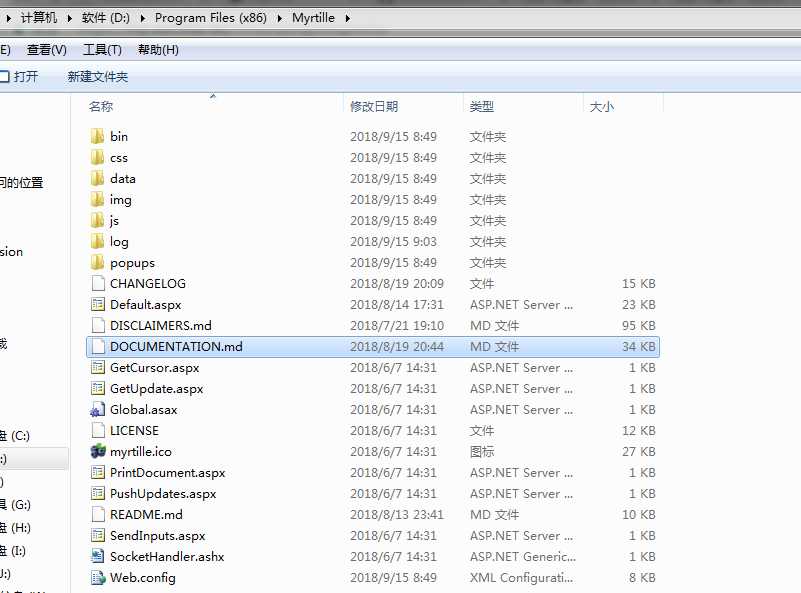This screenshot has width=801, height=593.
Task: Click the 2018/9/15 9:03 date of log
Action: pos(393,241)
